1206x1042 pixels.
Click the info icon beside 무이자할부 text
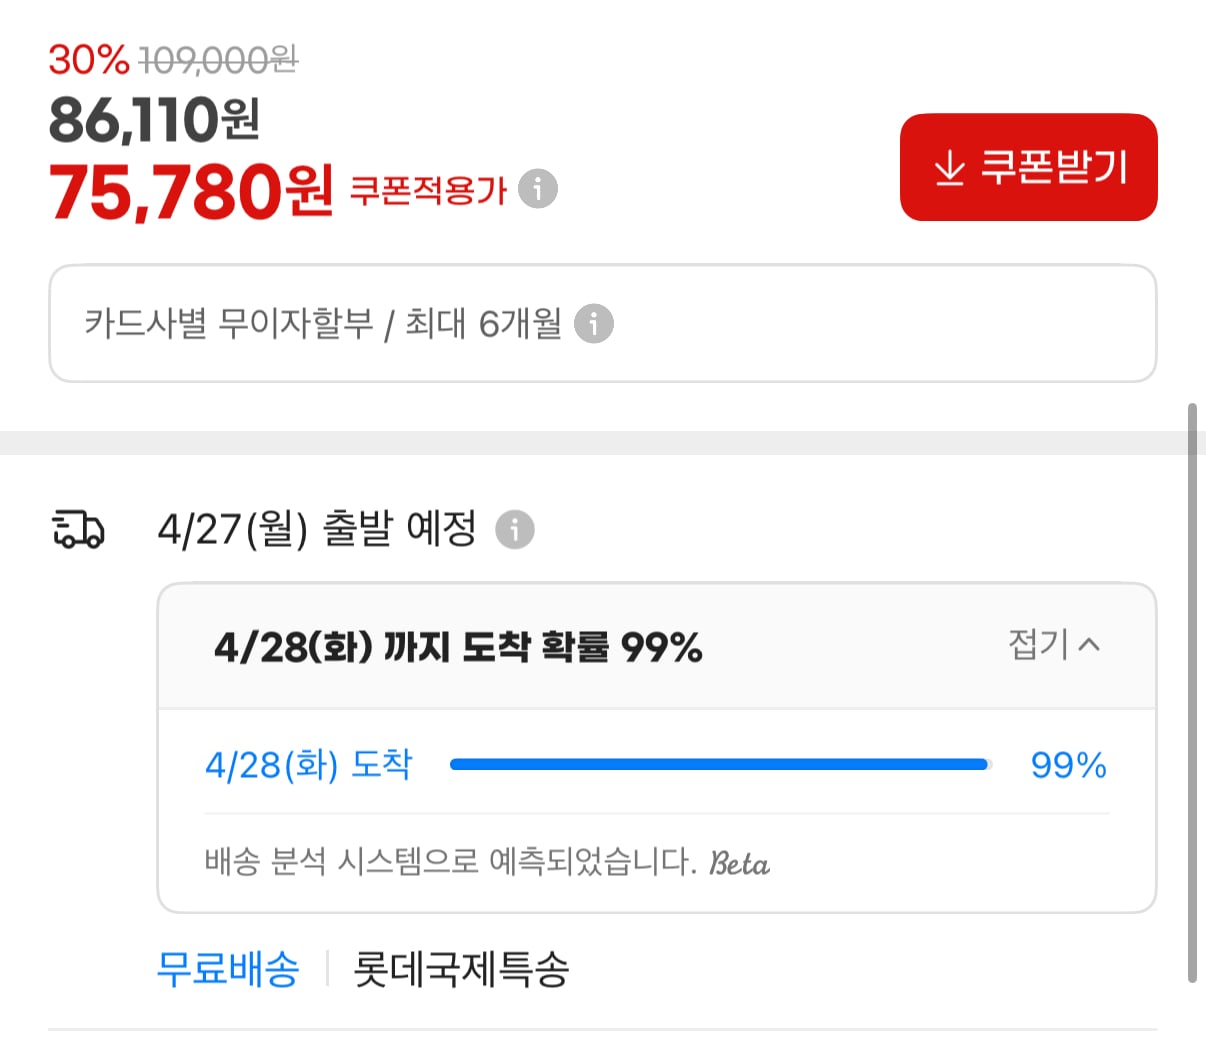pos(594,324)
